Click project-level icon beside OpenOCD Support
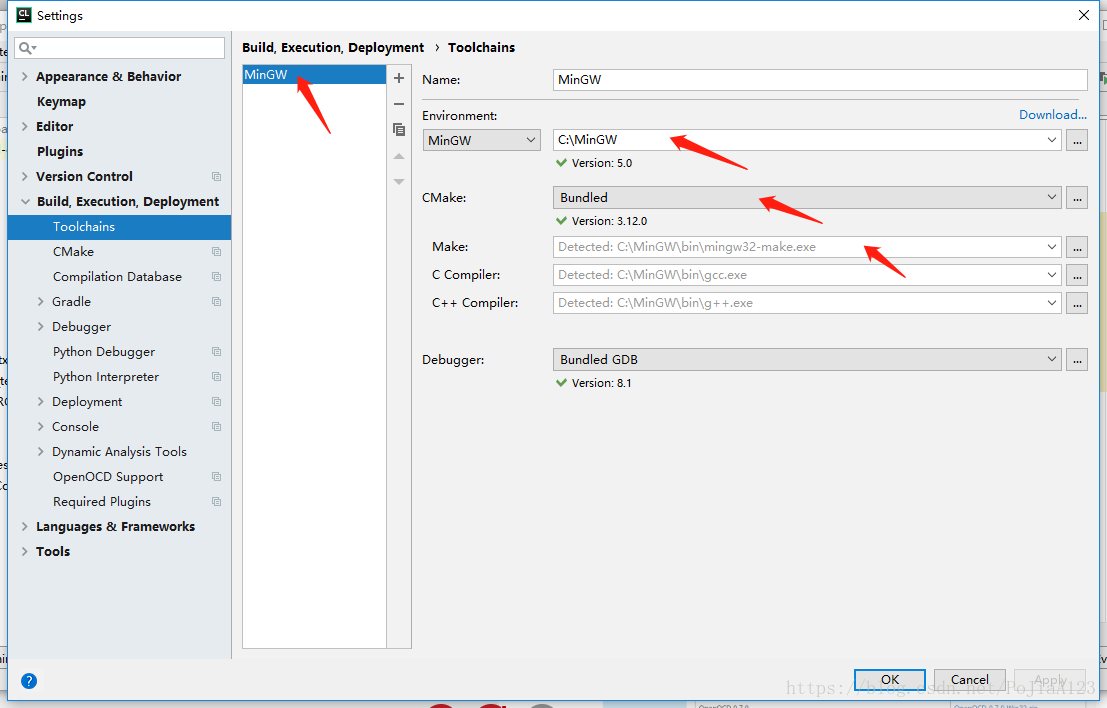The width and height of the screenshot is (1107, 708). (x=217, y=476)
